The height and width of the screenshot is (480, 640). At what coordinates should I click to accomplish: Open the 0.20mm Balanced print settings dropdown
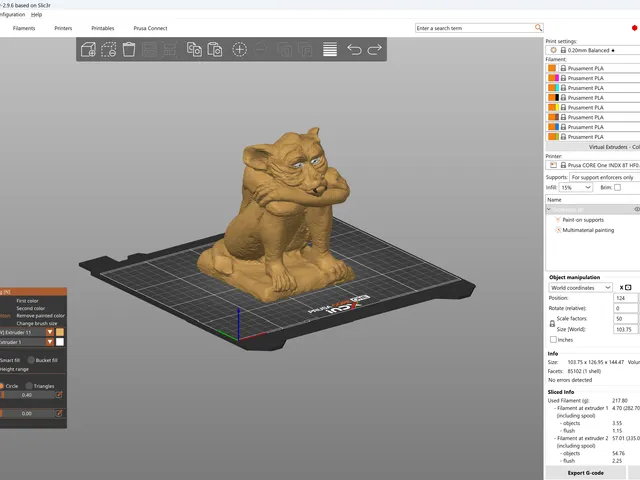pos(593,50)
